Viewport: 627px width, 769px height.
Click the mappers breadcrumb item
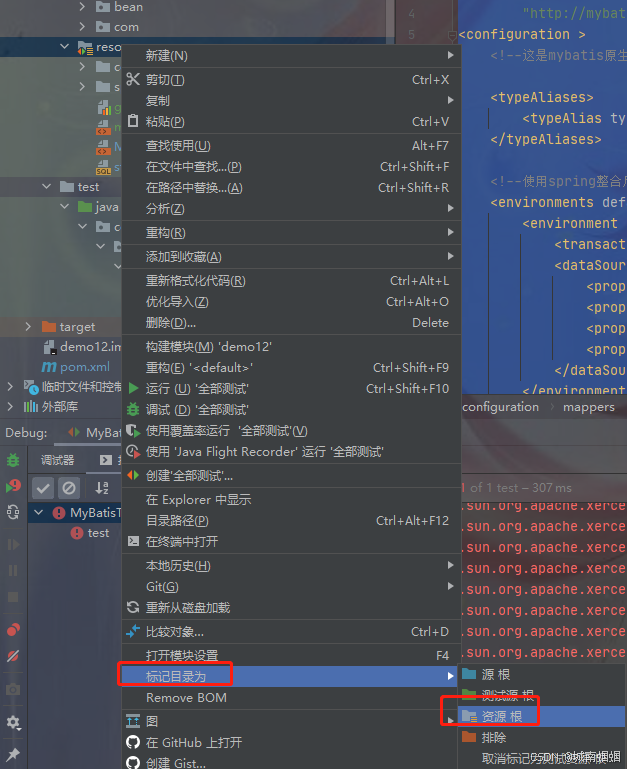(x=589, y=407)
